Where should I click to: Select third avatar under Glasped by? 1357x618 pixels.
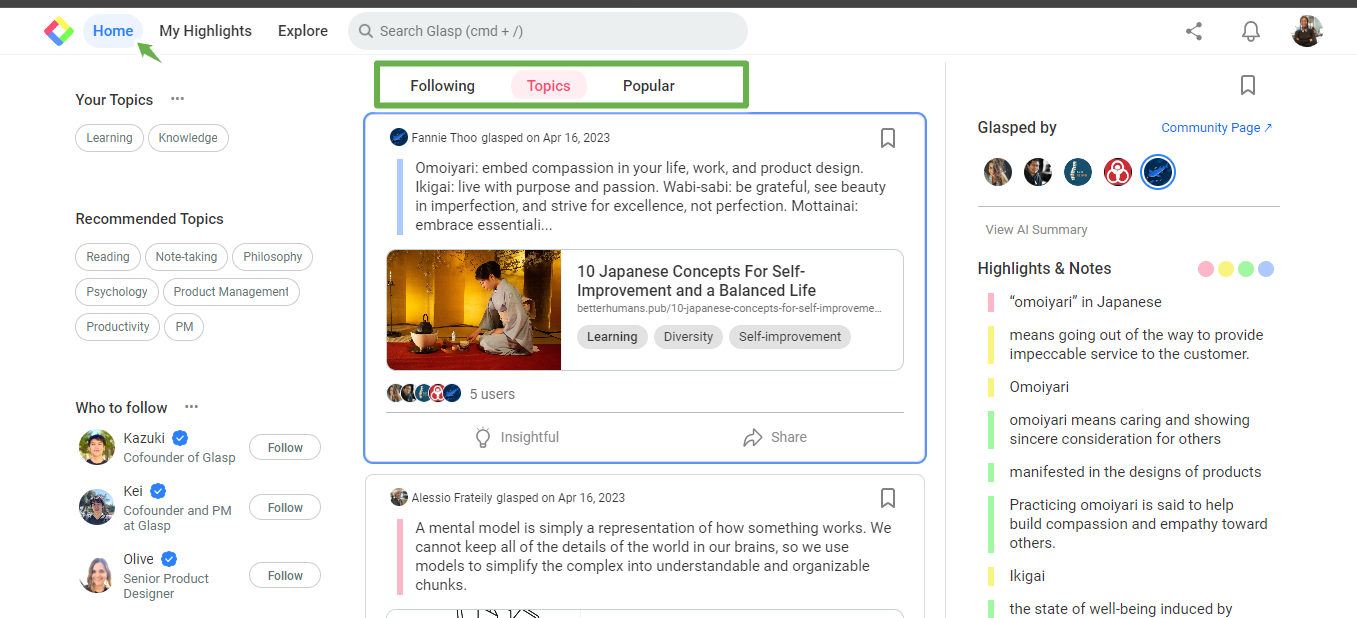click(1078, 172)
